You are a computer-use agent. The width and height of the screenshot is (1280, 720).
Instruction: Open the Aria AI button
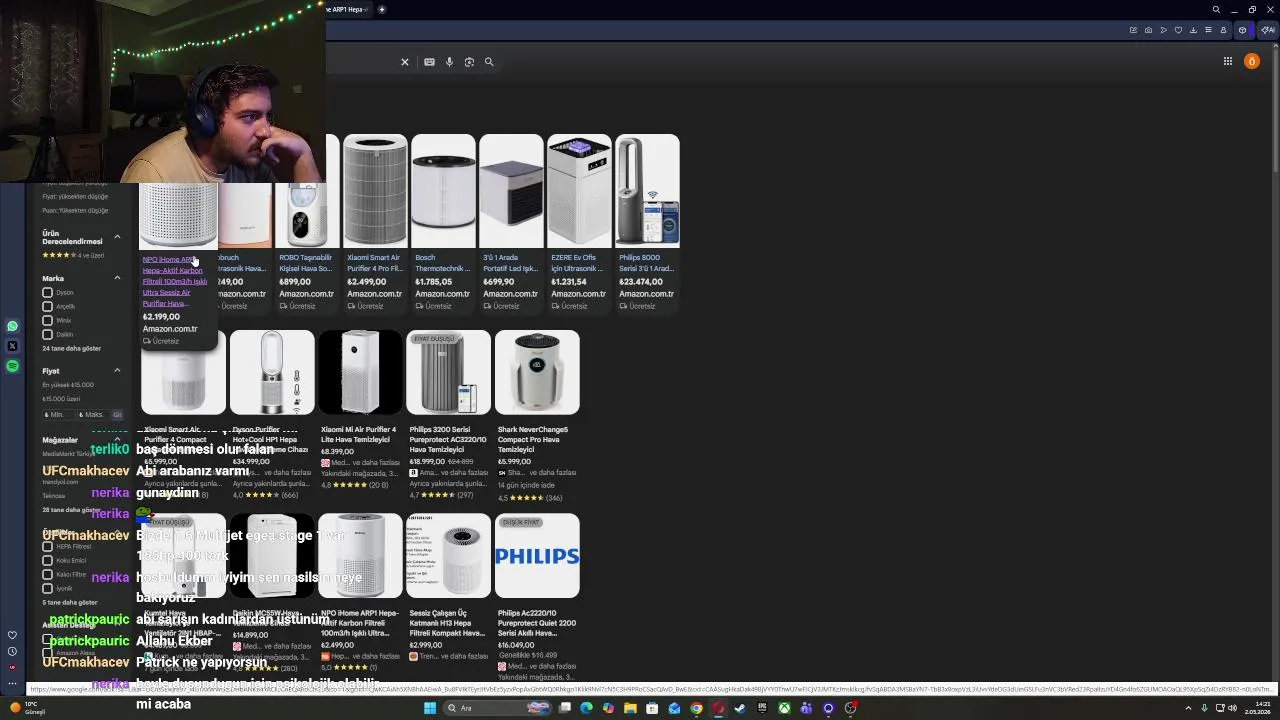click(1268, 30)
